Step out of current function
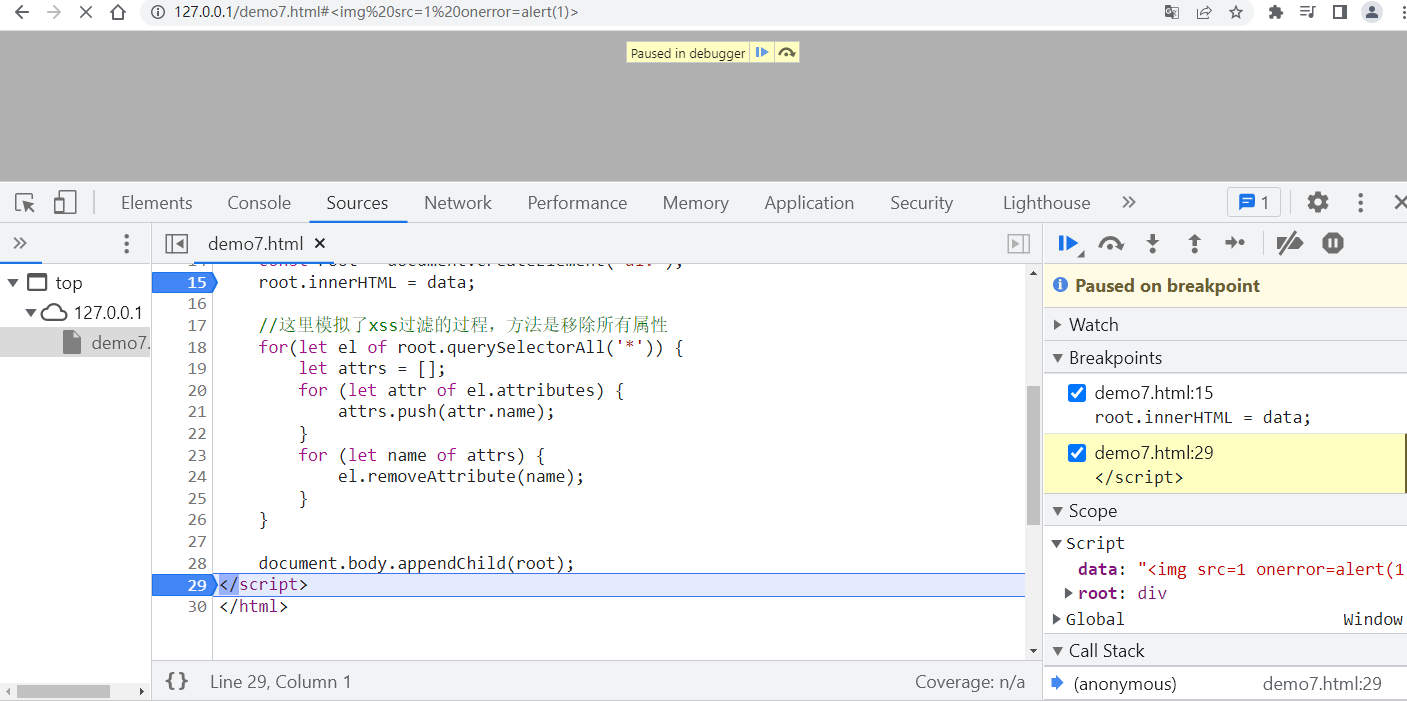The image size is (1407, 702). click(x=1194, y=243)
